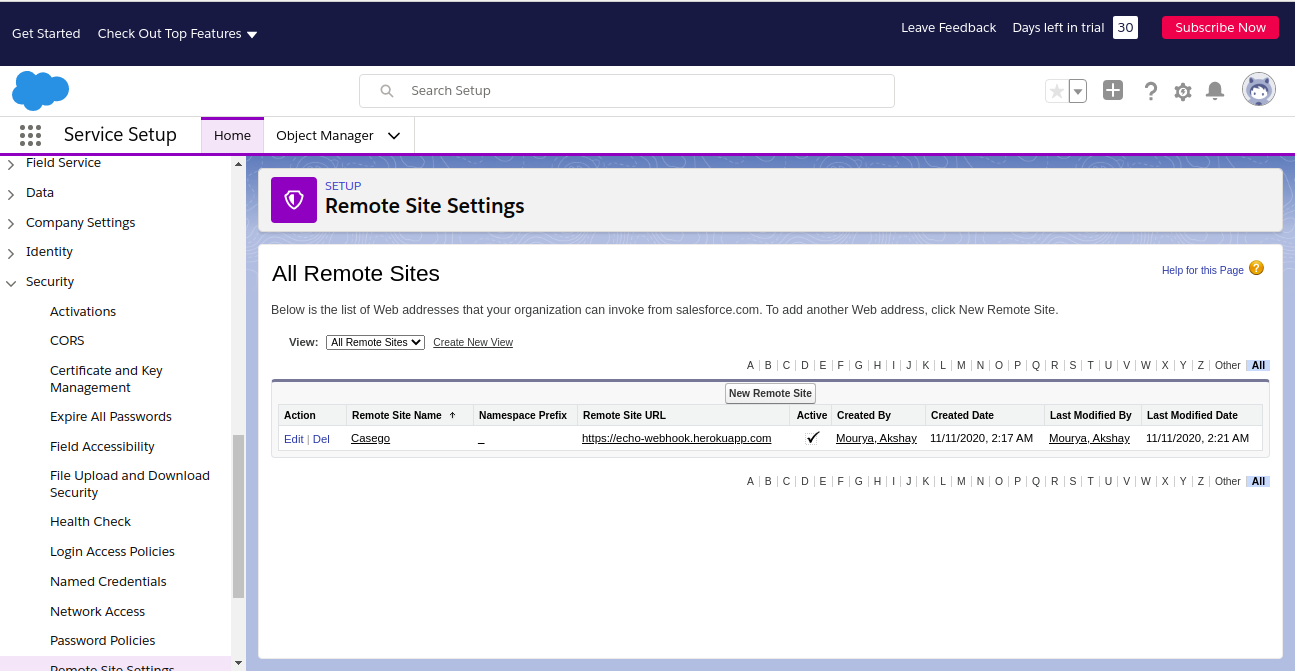Filter by letter A in top alphabet bar

tap(750, 366)
